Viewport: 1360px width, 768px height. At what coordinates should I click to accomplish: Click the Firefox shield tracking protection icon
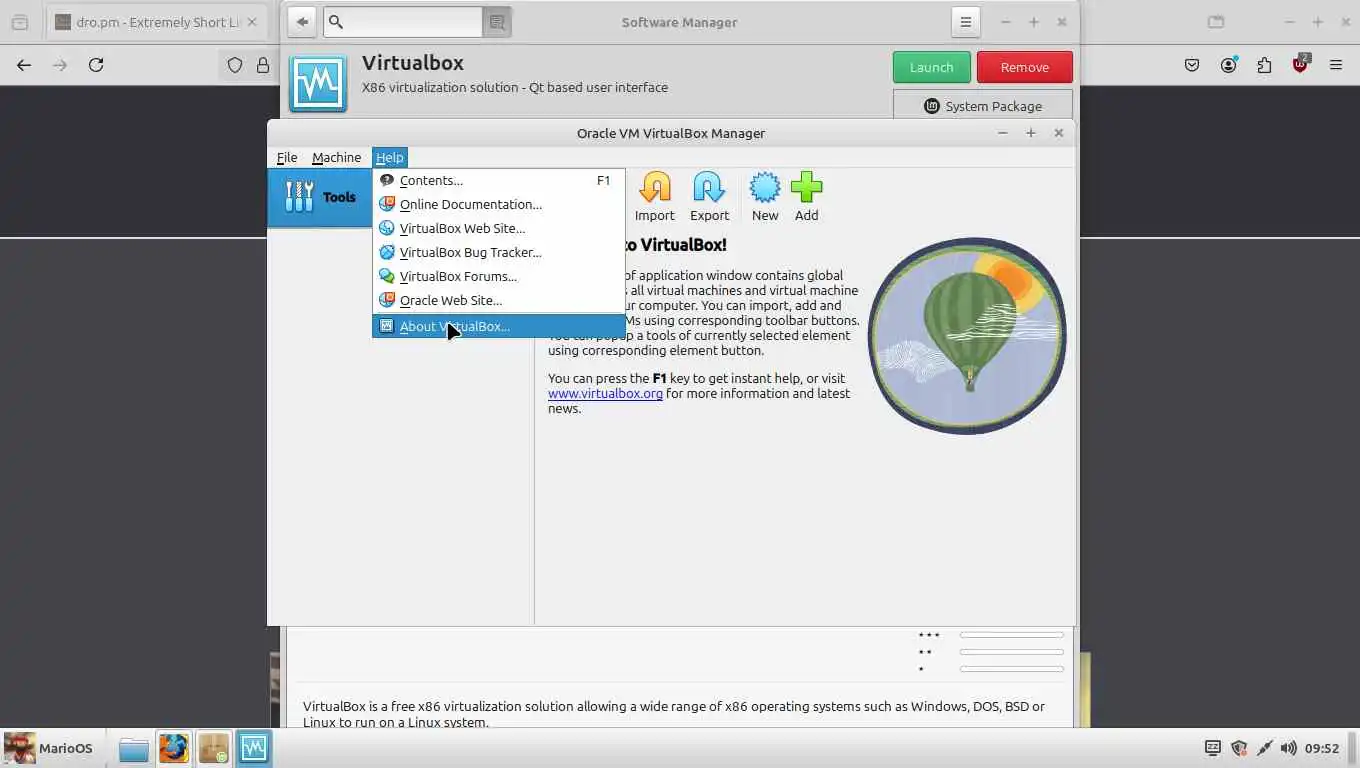235,65
